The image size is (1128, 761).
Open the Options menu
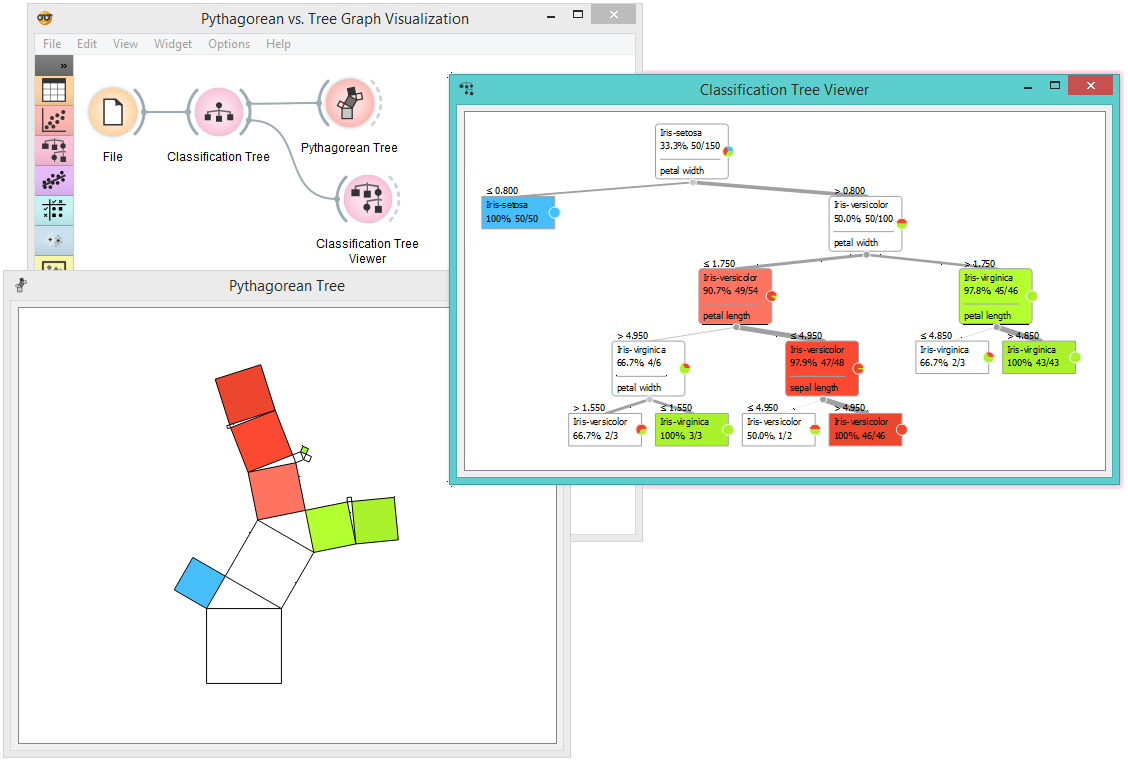point(229,43)
